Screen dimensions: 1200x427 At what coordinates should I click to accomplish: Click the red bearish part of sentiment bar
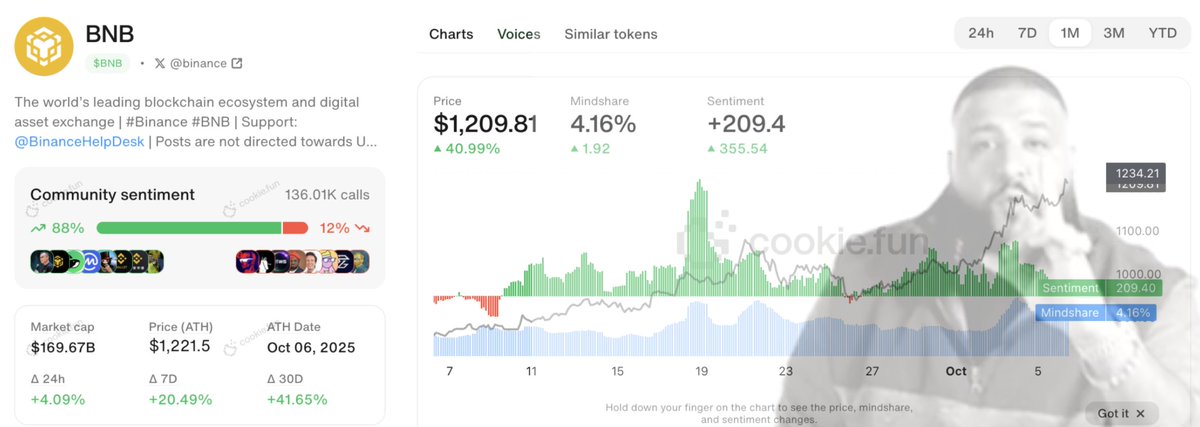point(295,228)
